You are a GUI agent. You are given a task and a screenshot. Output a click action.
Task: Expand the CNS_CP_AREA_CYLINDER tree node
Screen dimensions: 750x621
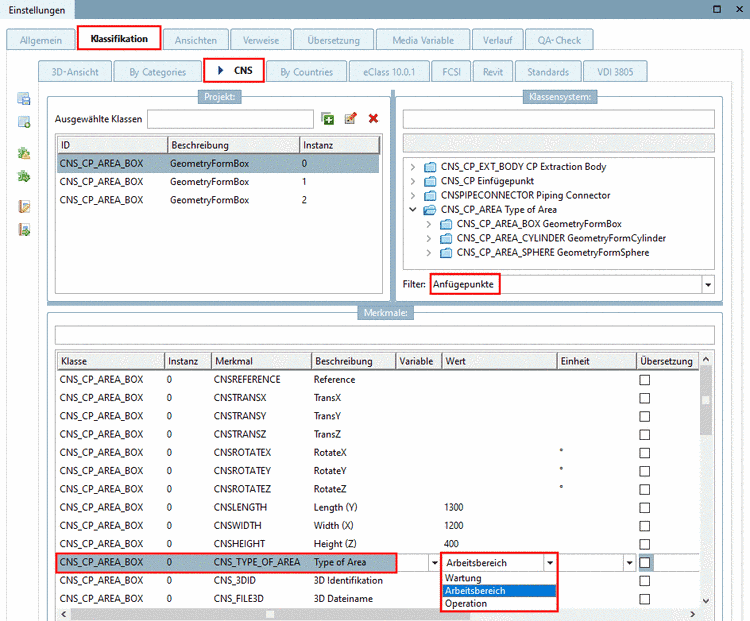click(x=430, y=238)
